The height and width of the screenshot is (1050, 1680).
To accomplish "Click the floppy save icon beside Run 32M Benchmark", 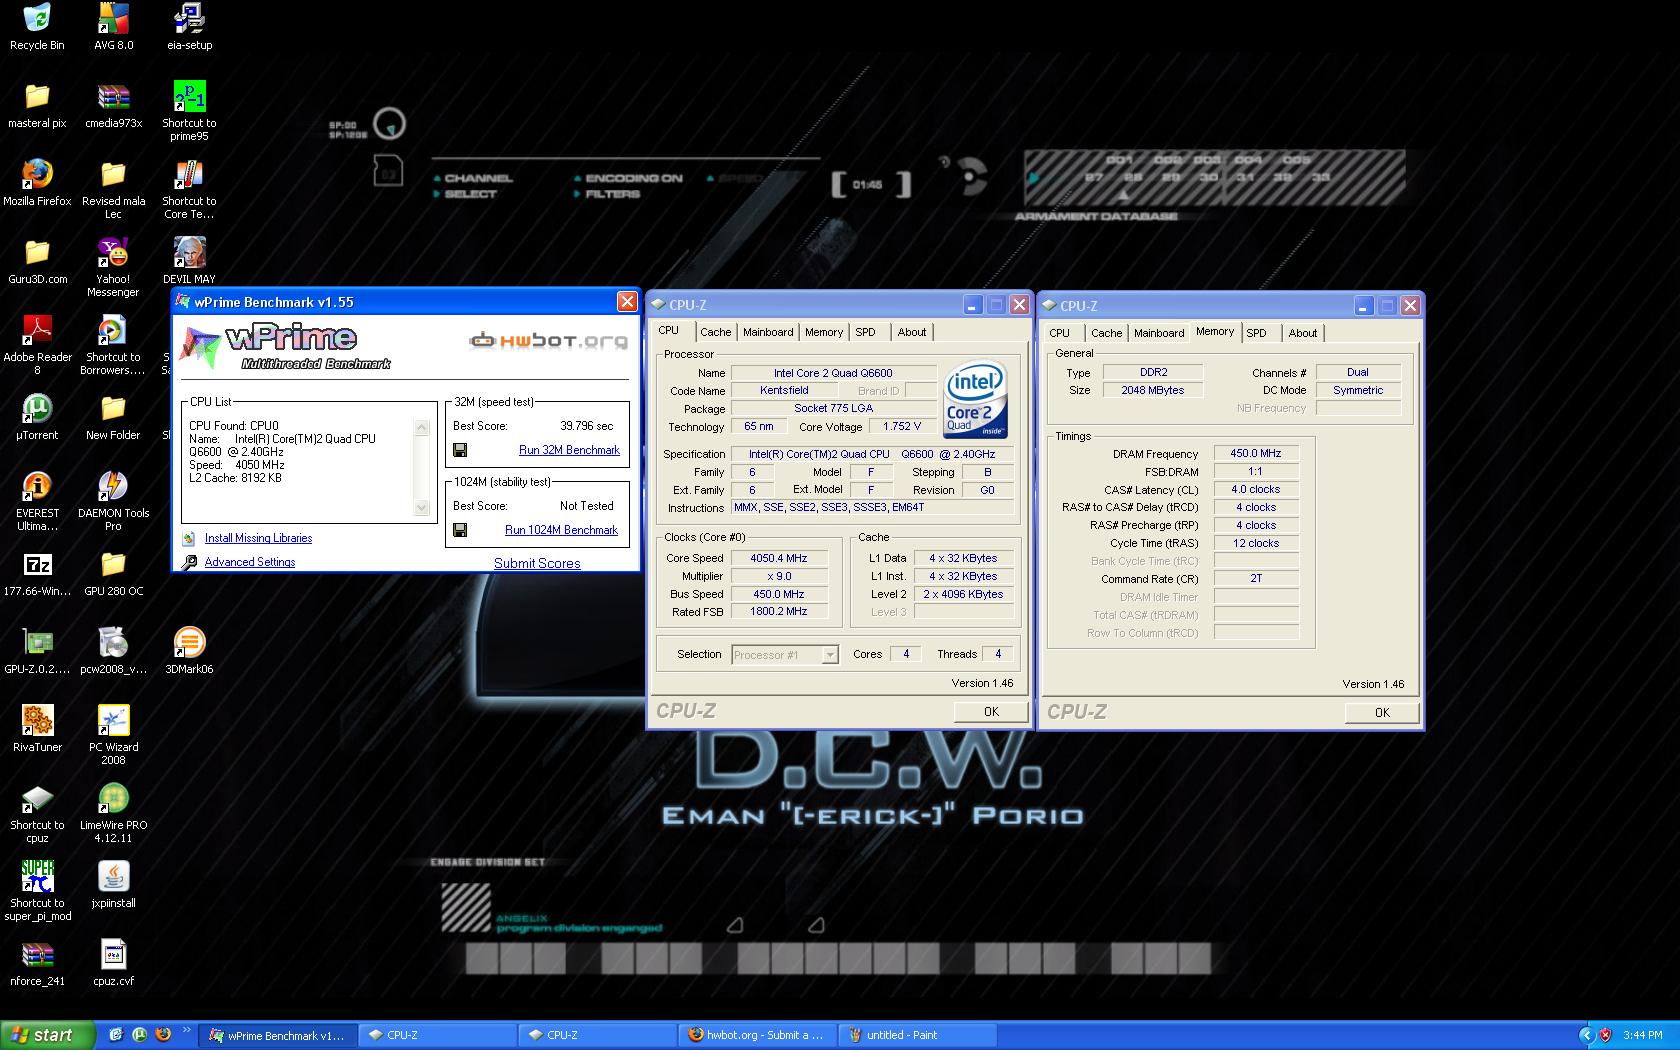I will point(460,450).
